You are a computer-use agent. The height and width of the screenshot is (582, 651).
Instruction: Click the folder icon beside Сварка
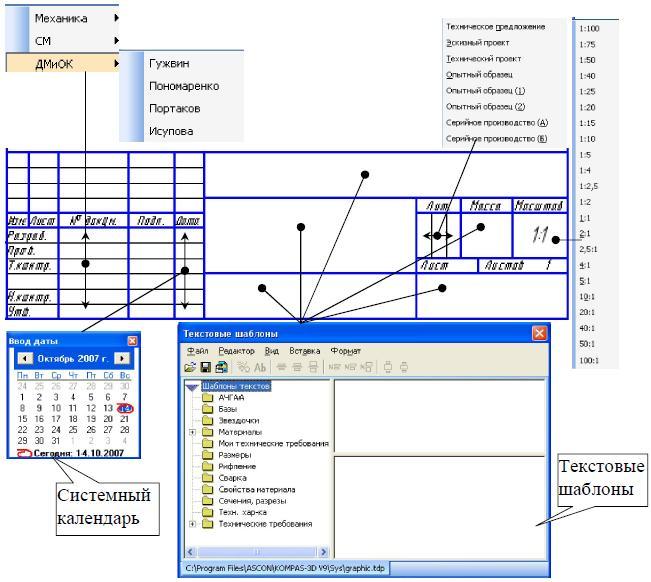[x=207, y=478]
